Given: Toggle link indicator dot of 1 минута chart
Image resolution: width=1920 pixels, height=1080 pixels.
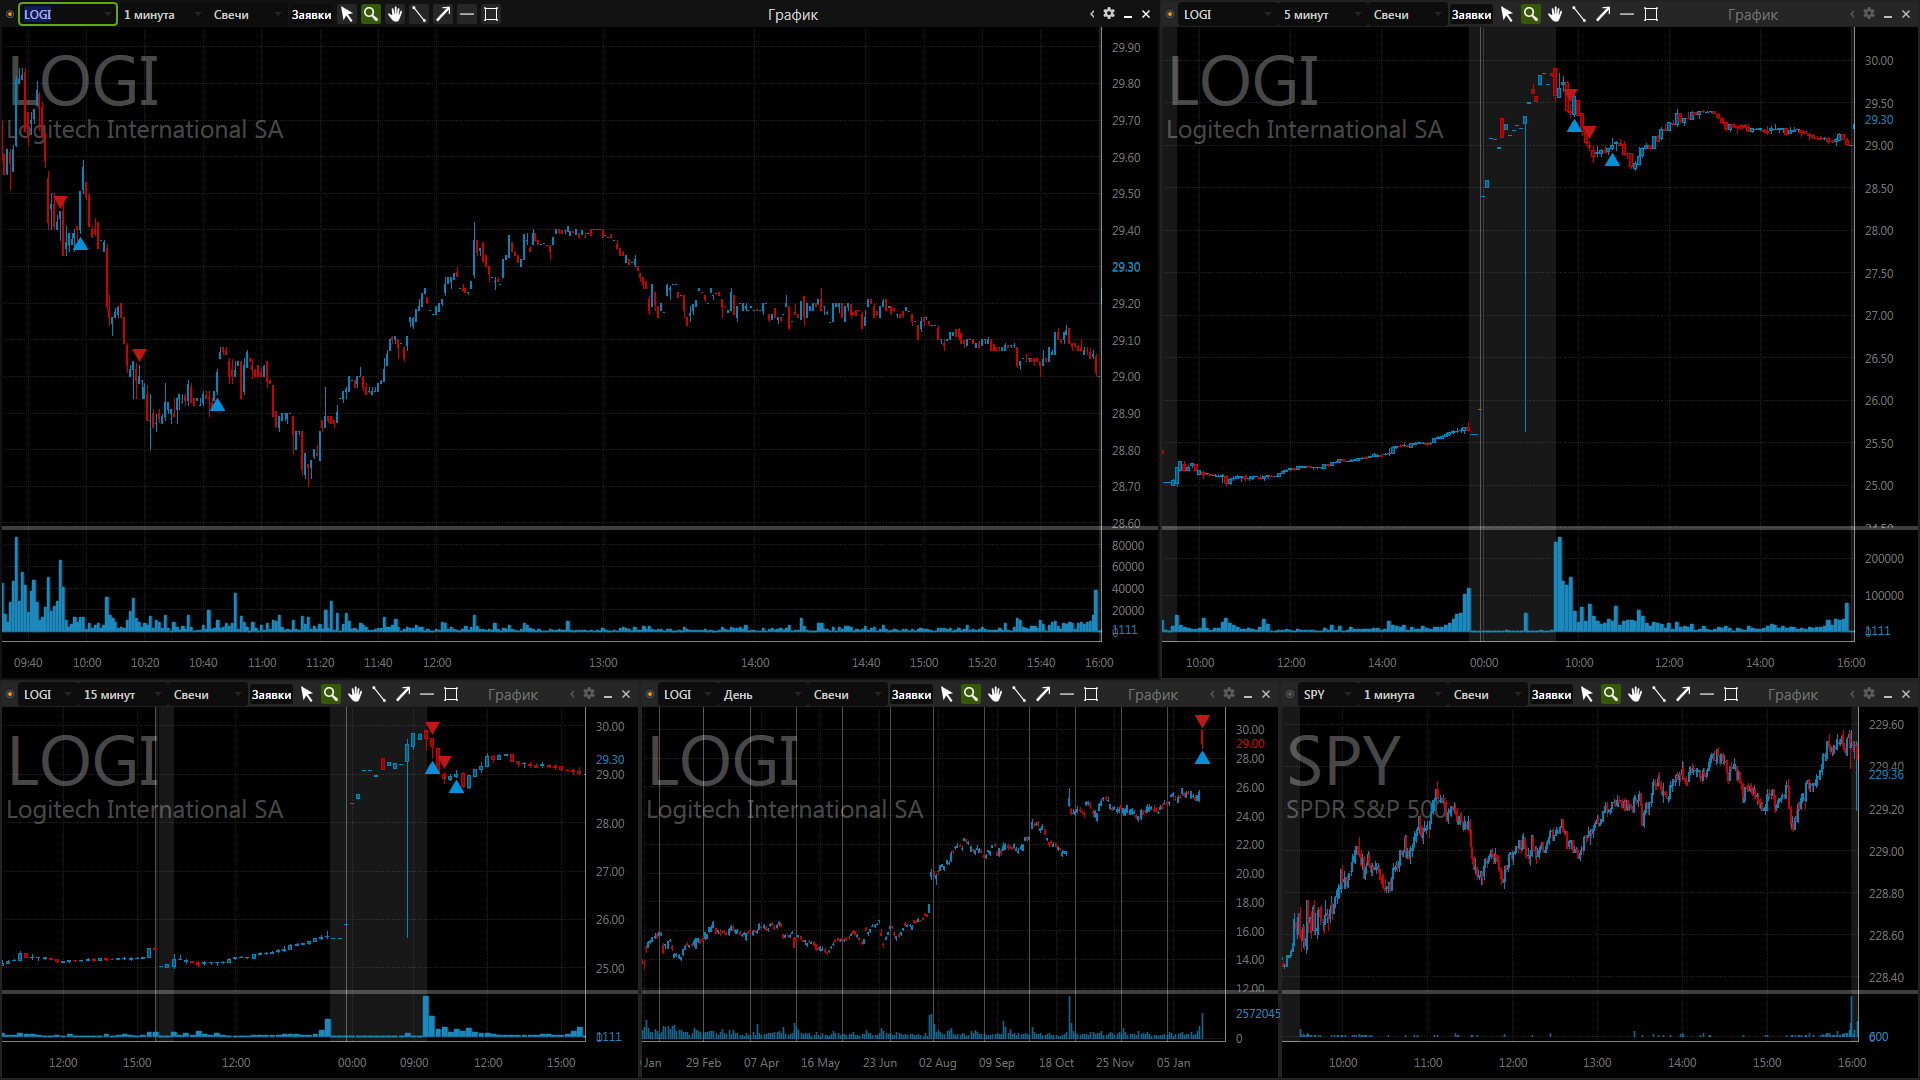Looking at the screenshot, I should pyautogui.click(x=10, y=14).
